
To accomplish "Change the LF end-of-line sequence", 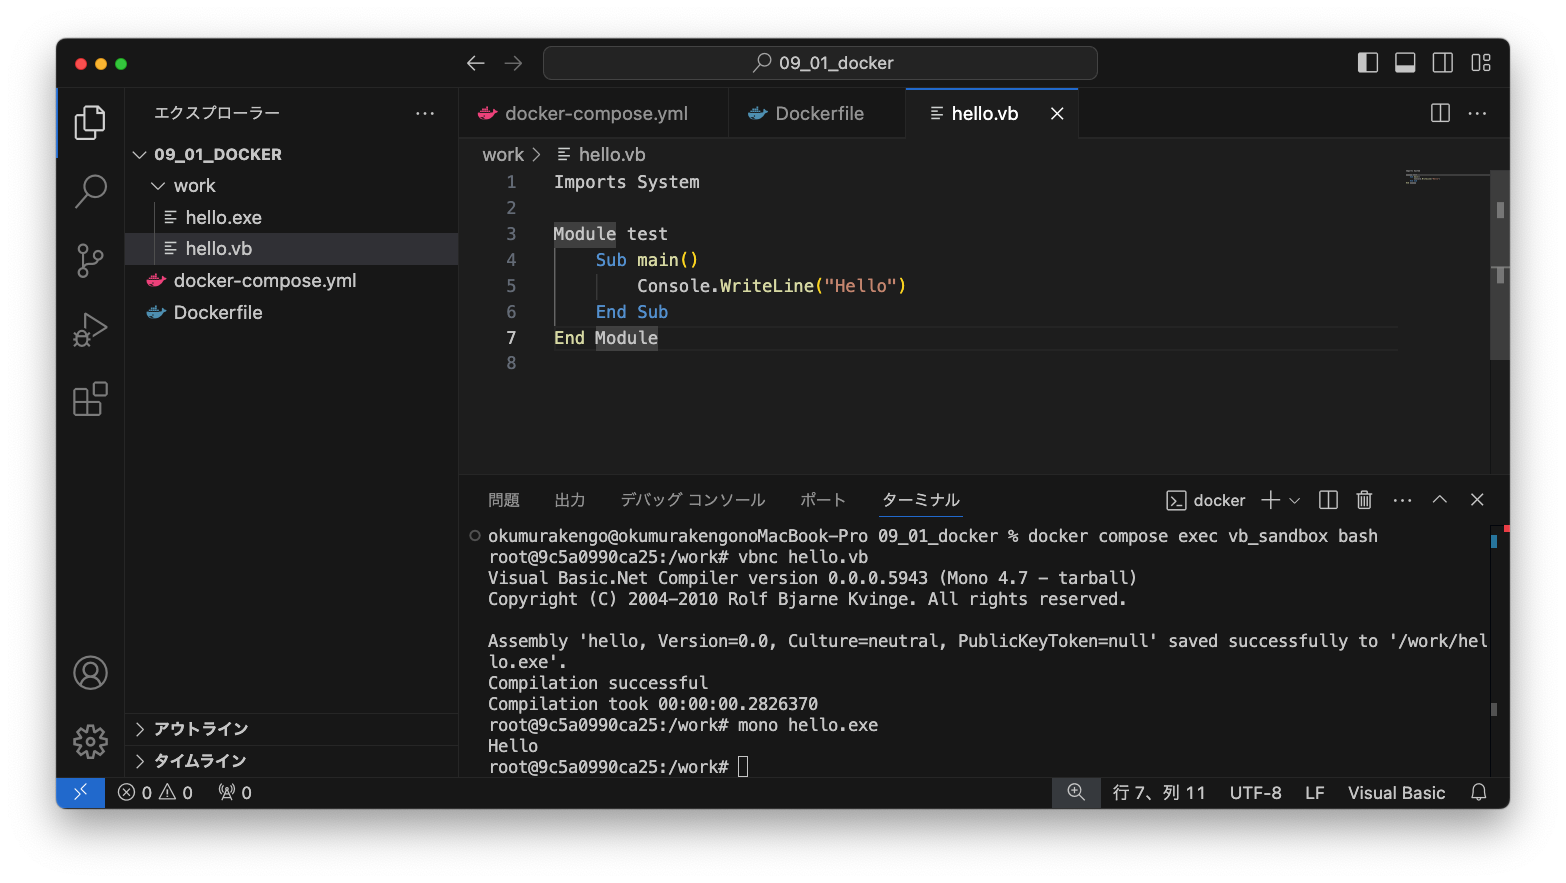I will 1315,793.
